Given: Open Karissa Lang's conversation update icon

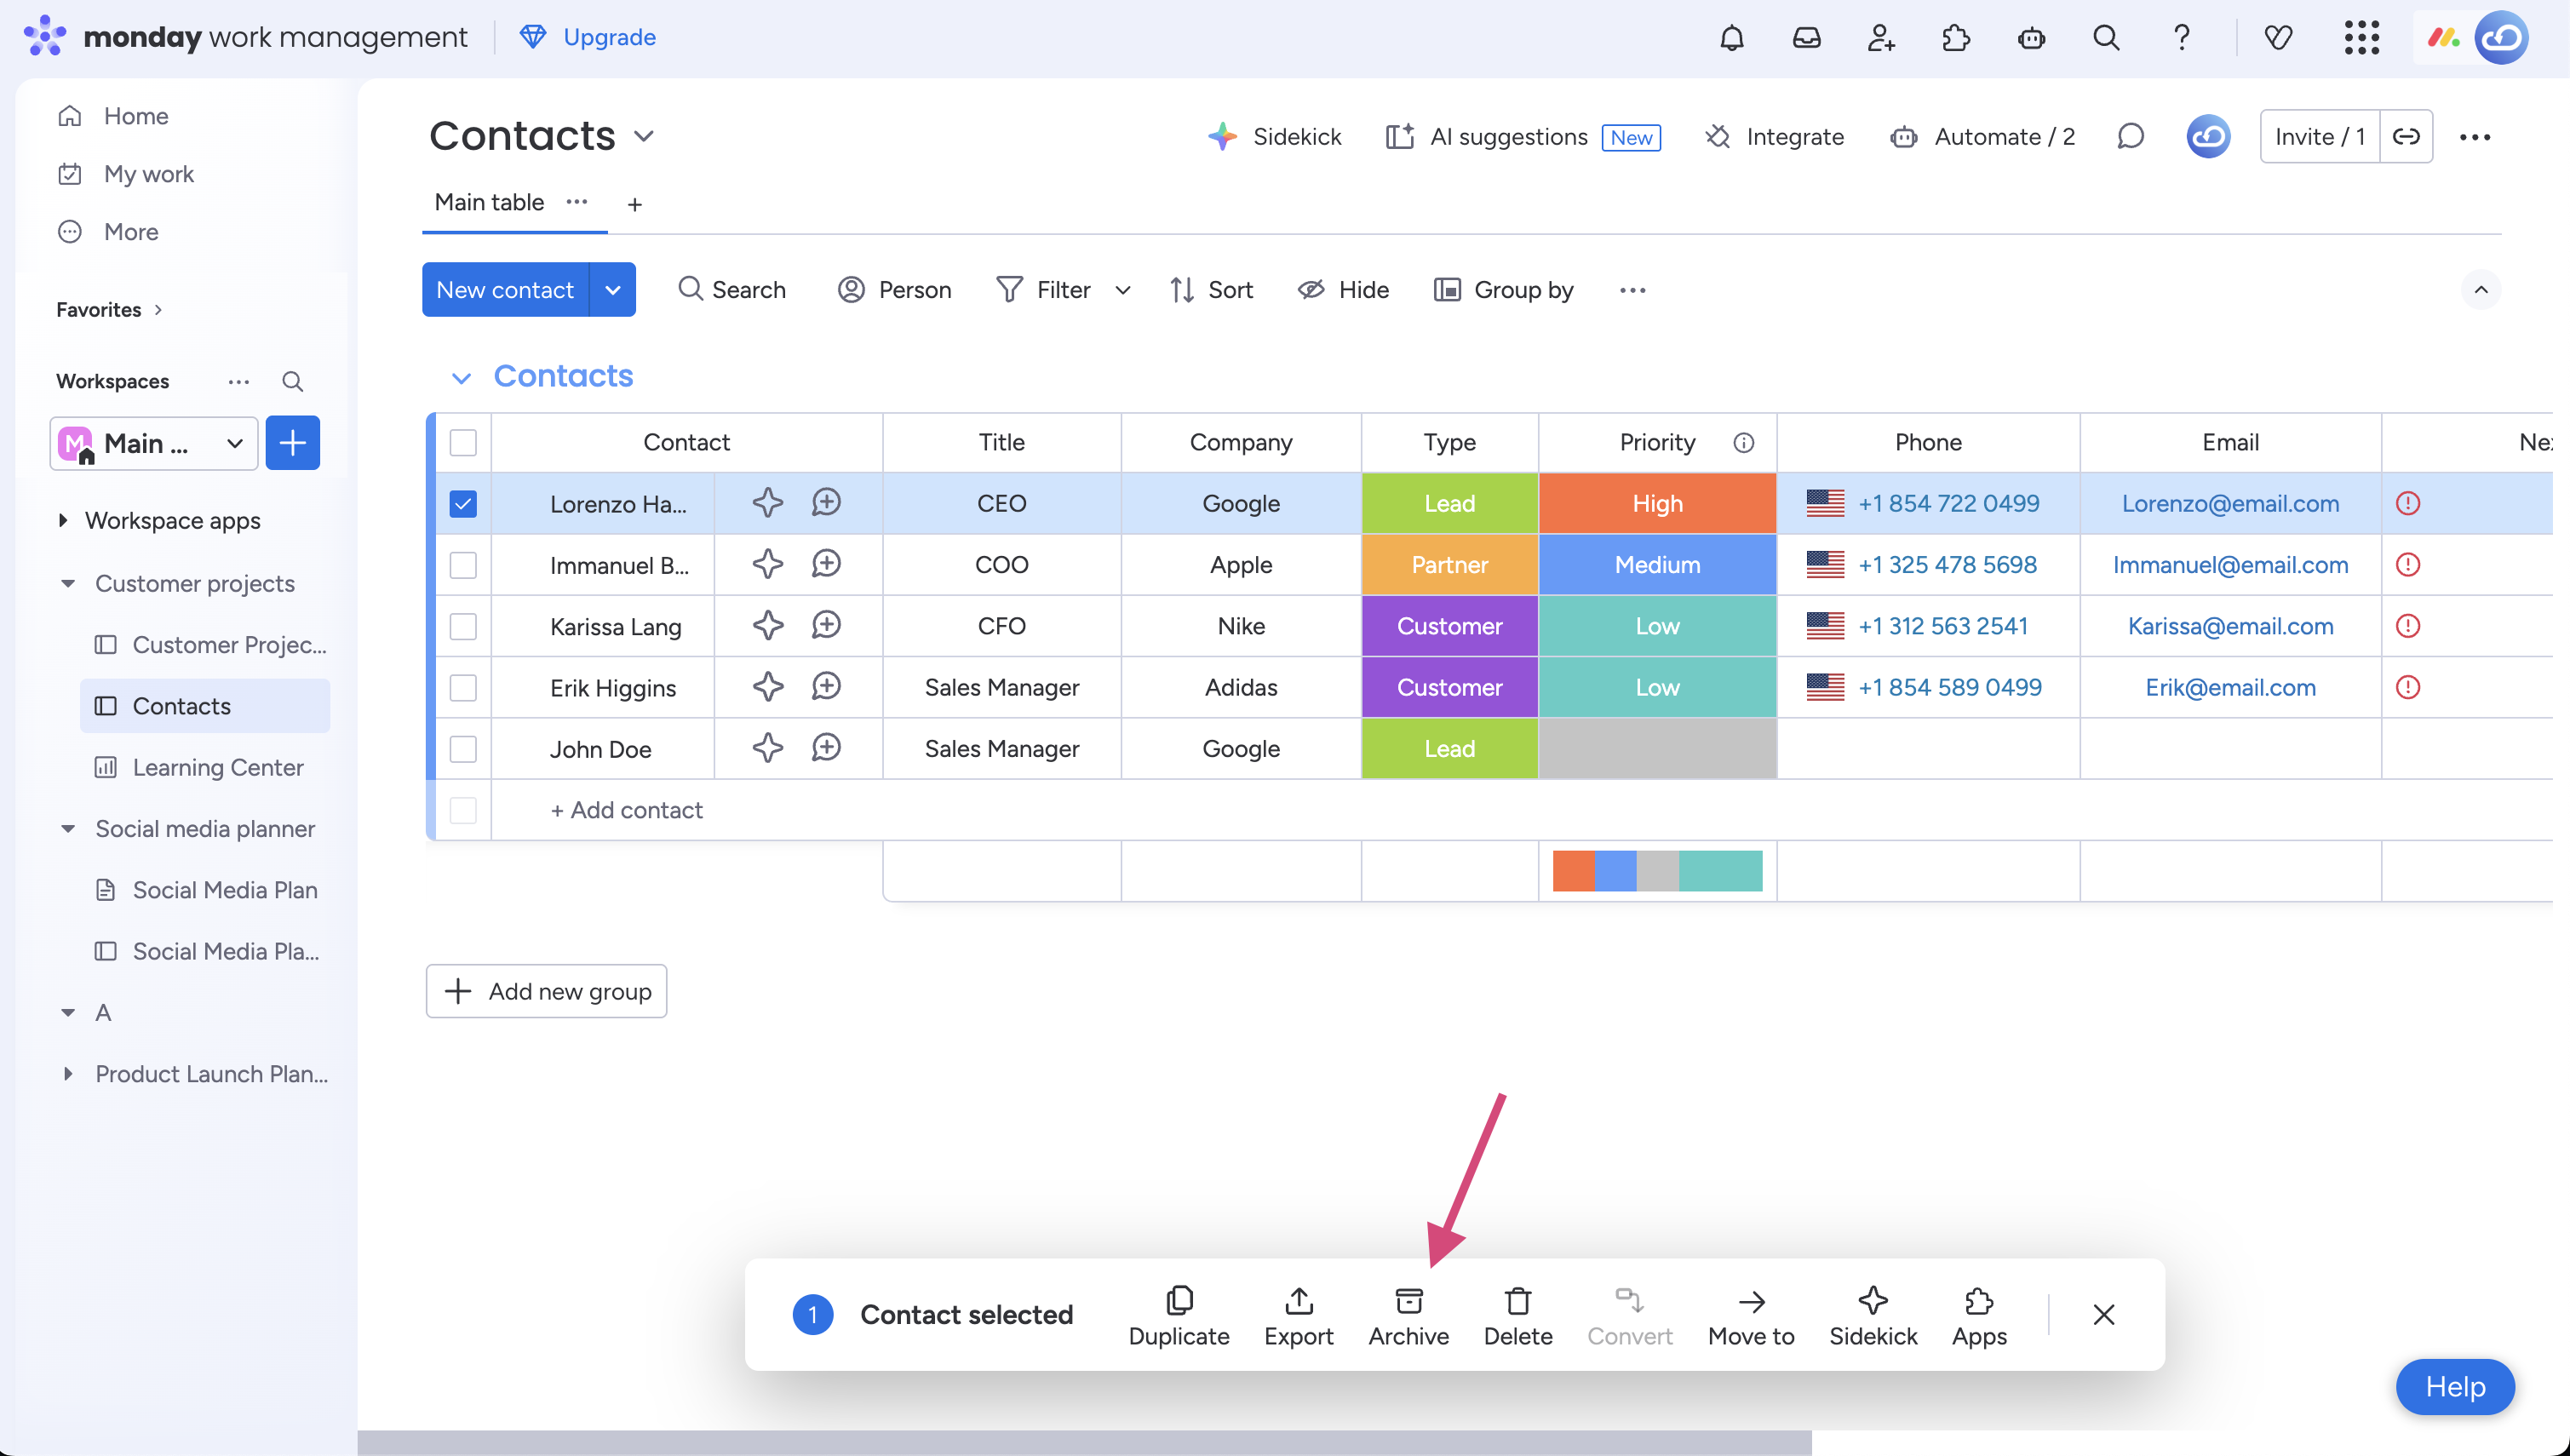Looking at the screenshot, I should pyautogui.click(x=826, y=626).
